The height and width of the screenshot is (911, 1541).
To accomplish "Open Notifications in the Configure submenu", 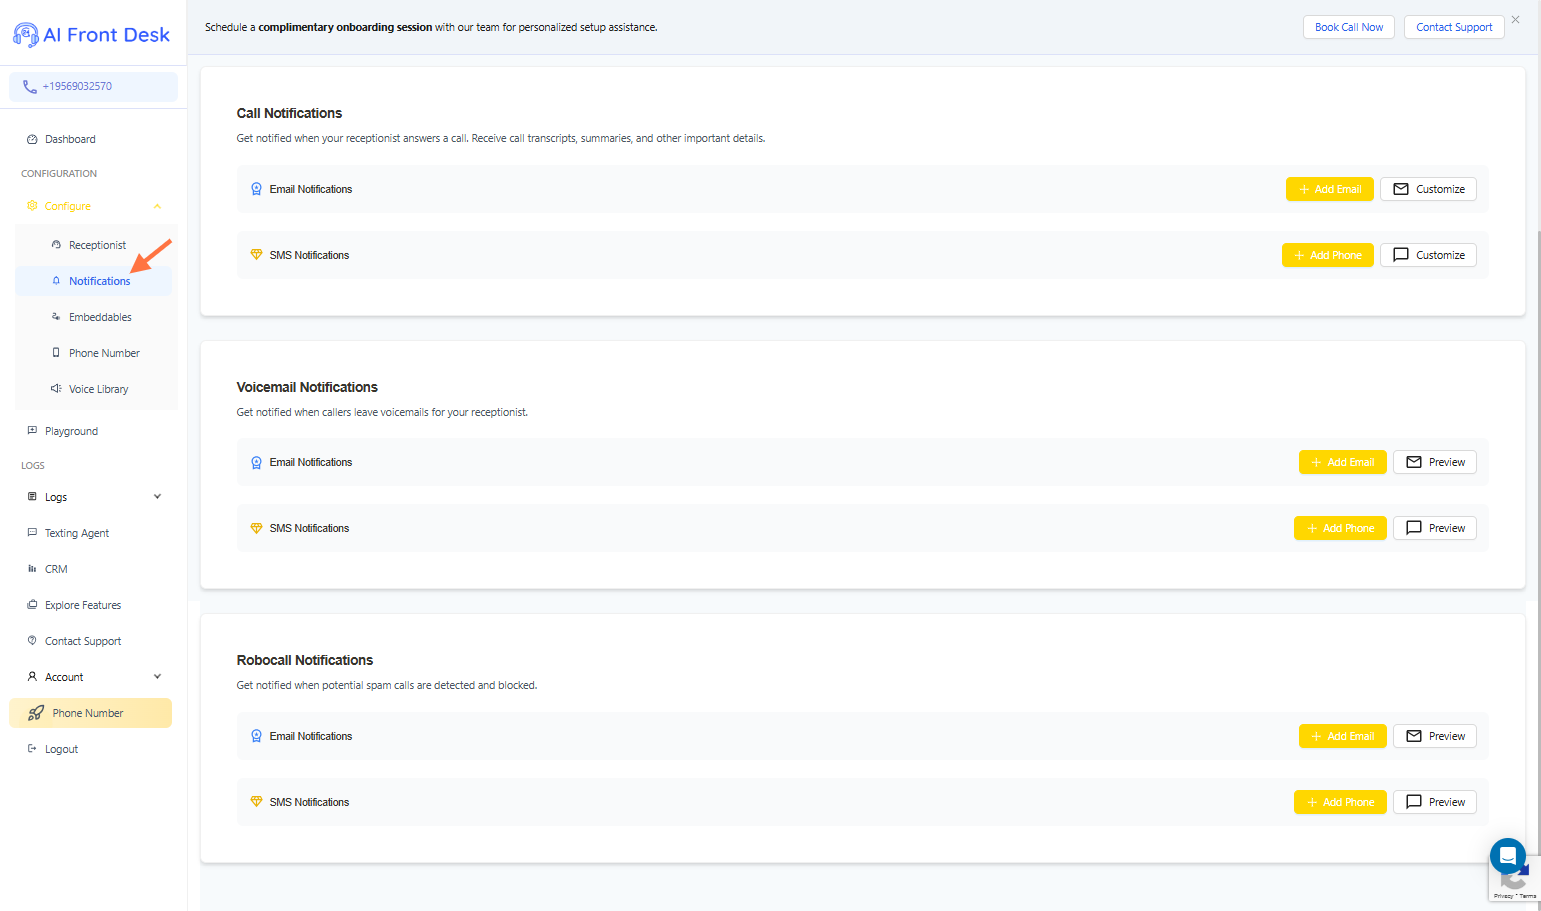I will pos(93,281).
